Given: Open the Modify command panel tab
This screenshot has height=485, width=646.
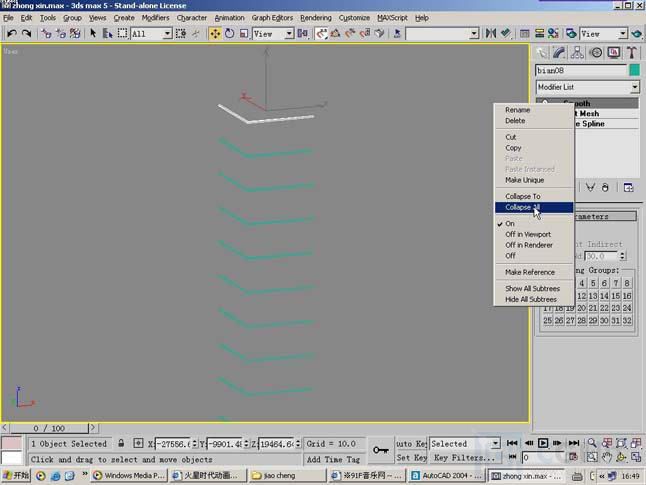Looking at the screenshot, I should [559, 53].
